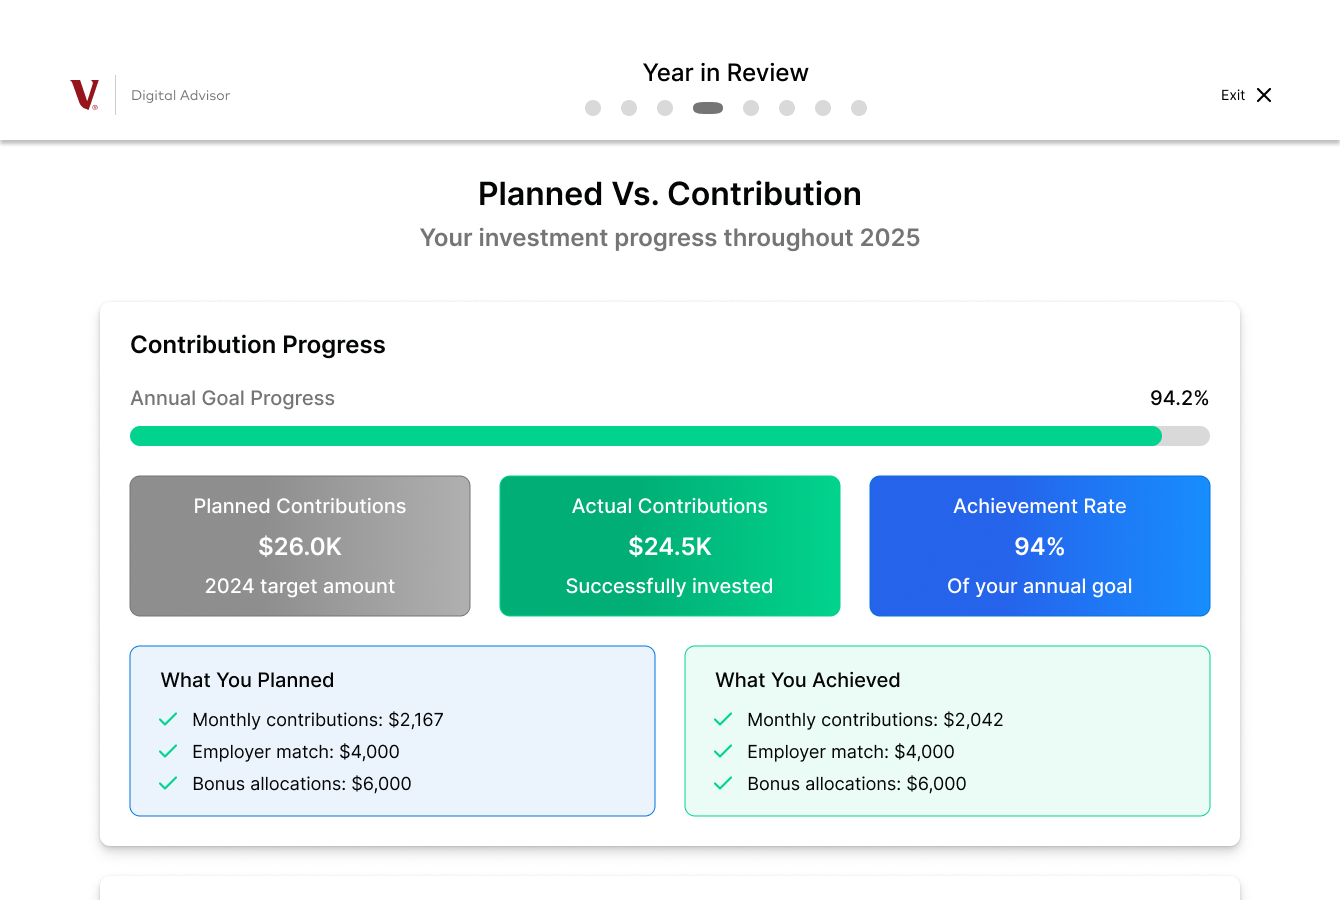Image resolution: width=1340 pixels, height=900 pixels.
Task: Open the sixth step dot
Action: [787, 108]
